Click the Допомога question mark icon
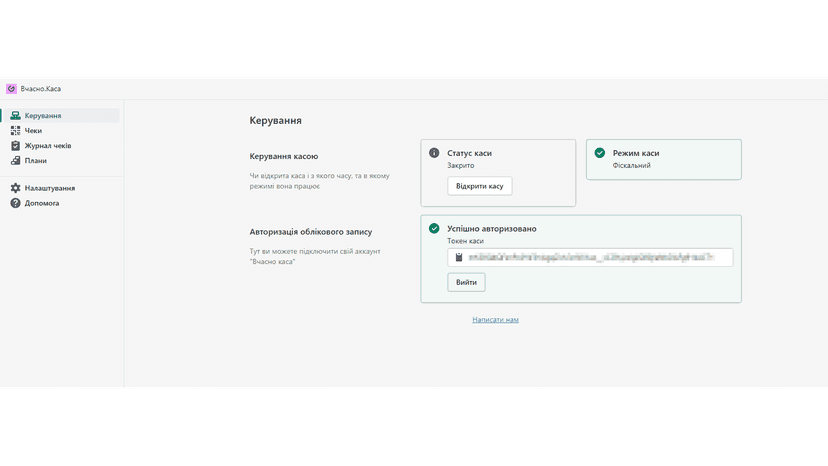The image size is (828, 466). click(x=15, y=203)
